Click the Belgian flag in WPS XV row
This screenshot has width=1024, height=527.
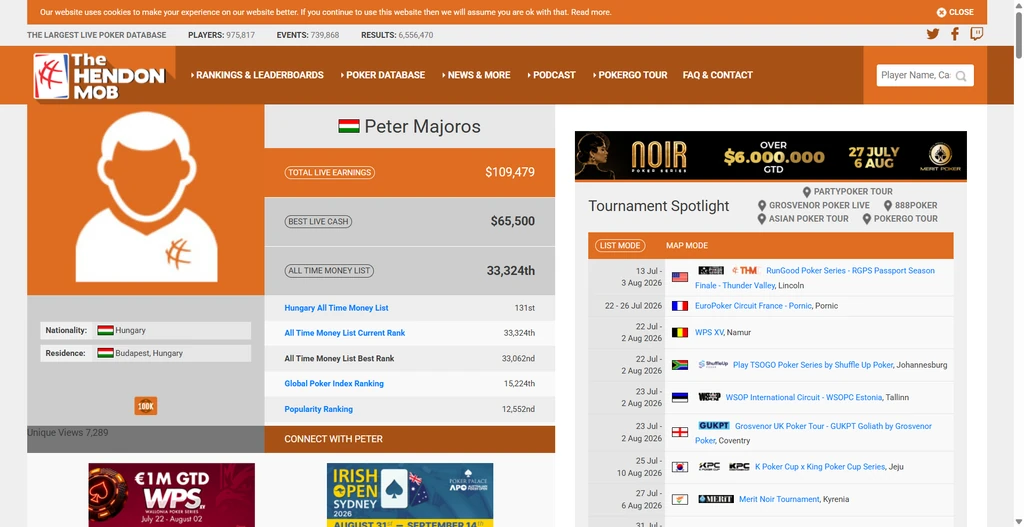pos(680,332)
